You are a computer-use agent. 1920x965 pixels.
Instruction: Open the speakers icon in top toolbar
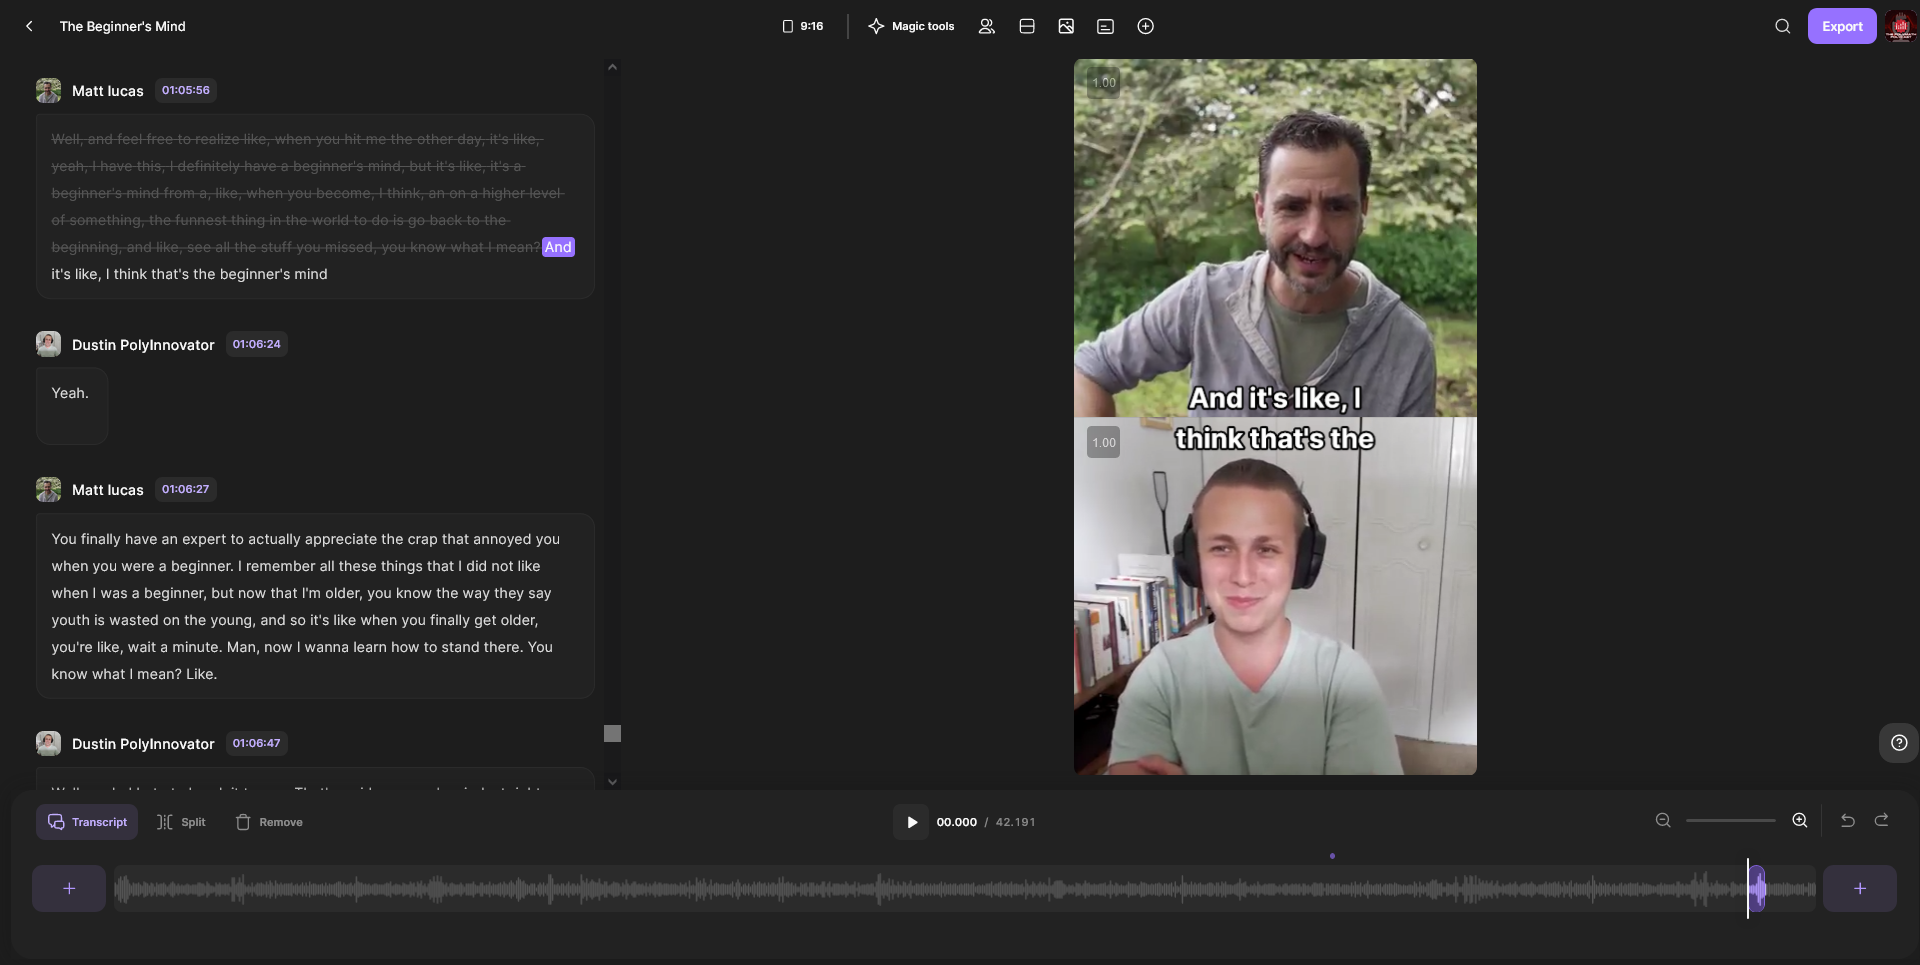986,26
